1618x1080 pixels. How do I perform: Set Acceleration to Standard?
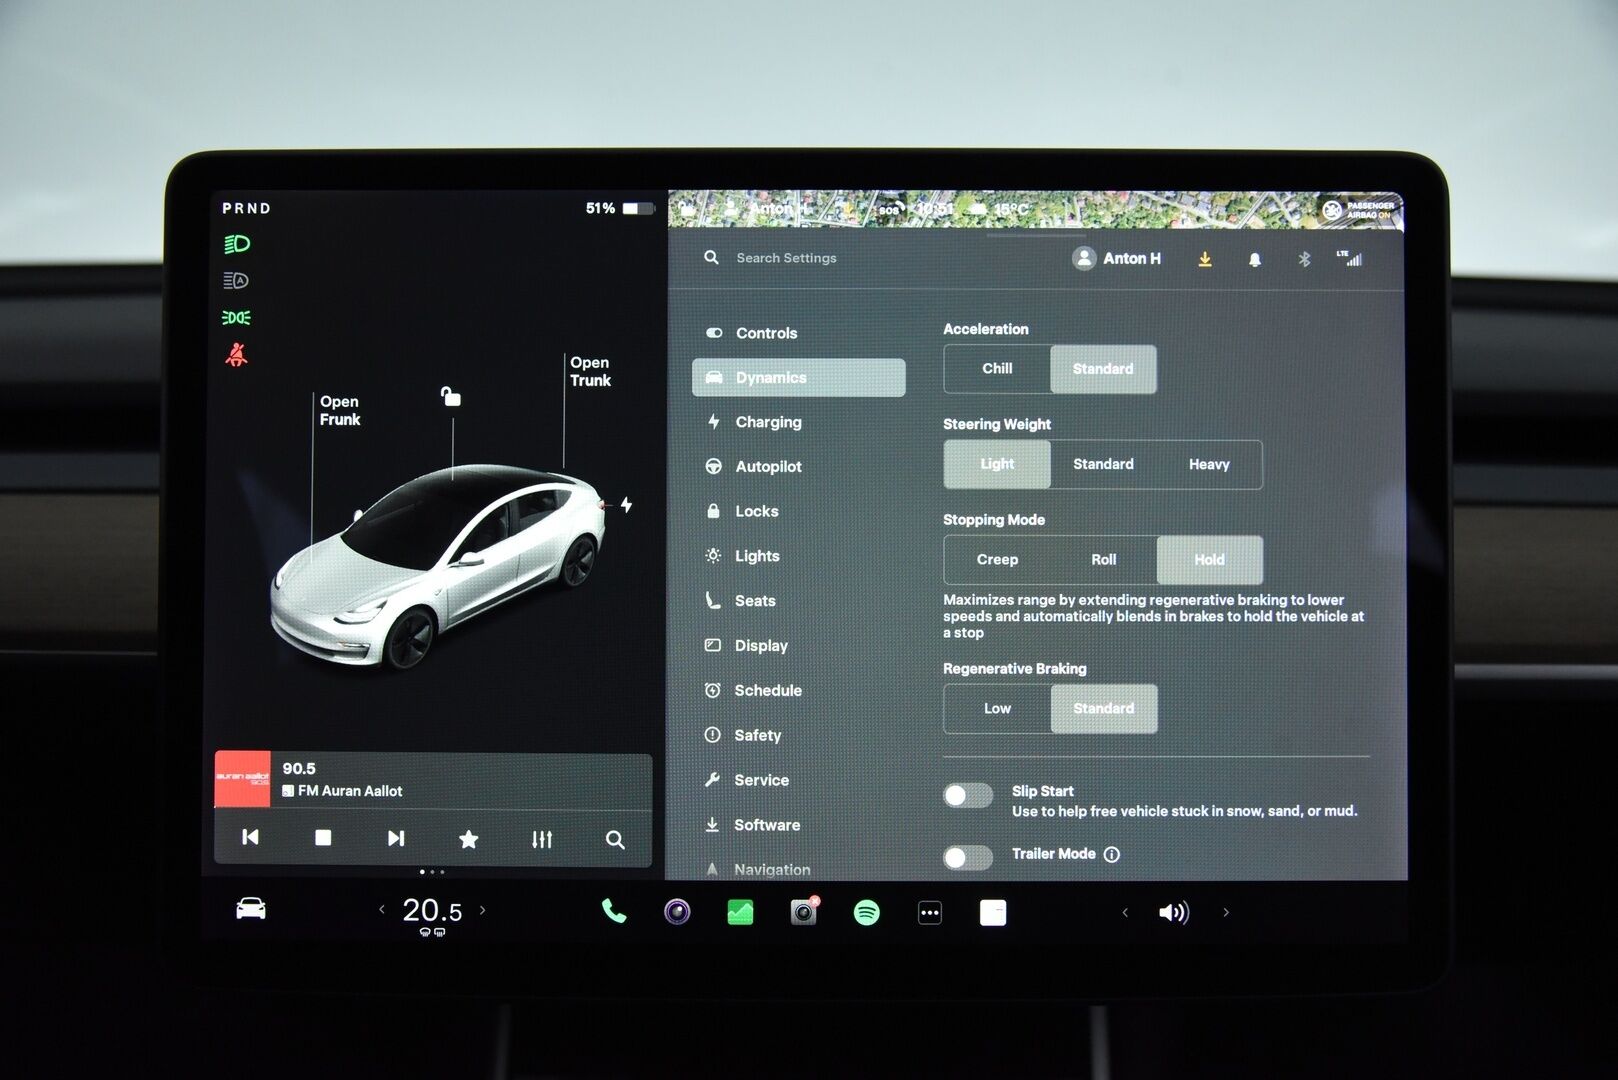[x=1103, y=369]
